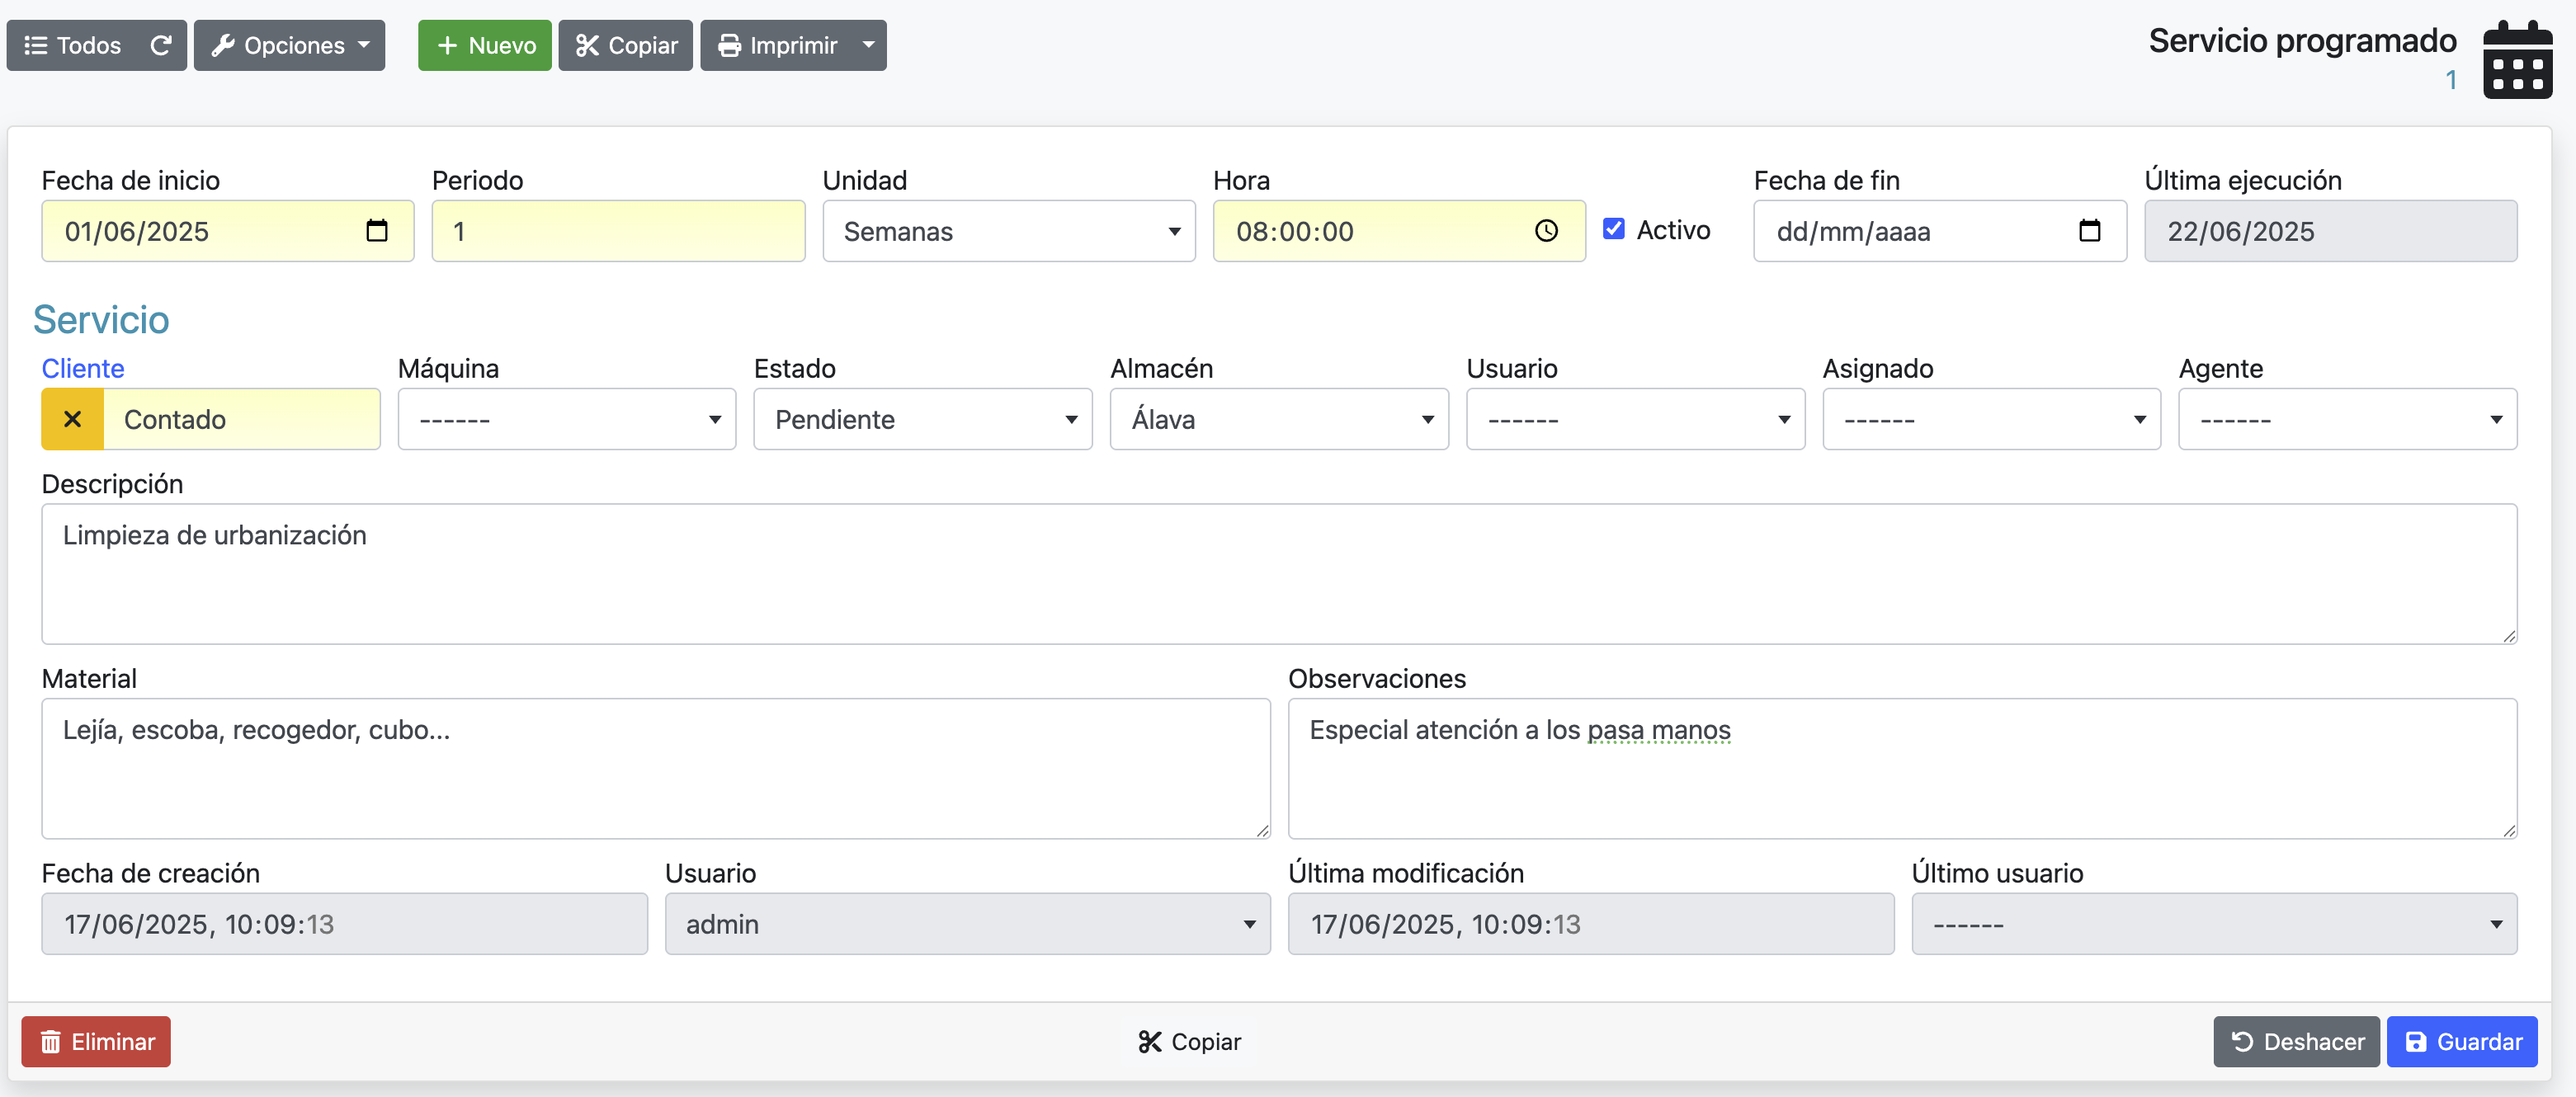Open the Opciones menu
This screenshot has height=1097, width=2576.
pyautogui.click(x=289, y=45)
